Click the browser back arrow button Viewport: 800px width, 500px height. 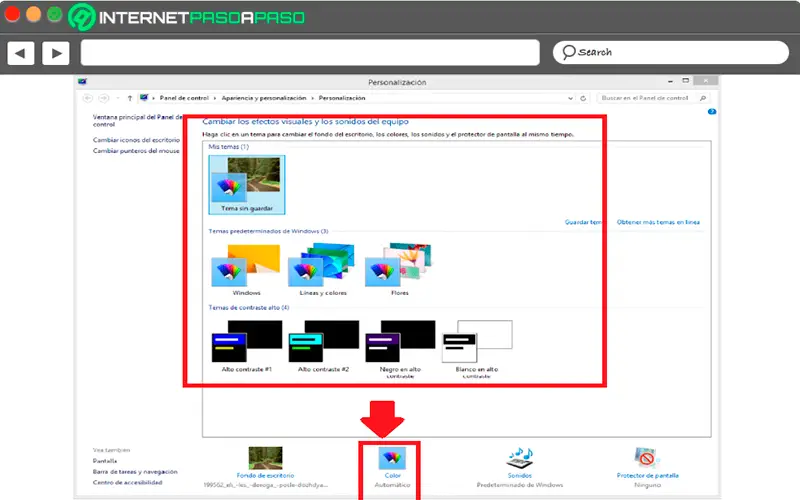click(x=21, y=53)
